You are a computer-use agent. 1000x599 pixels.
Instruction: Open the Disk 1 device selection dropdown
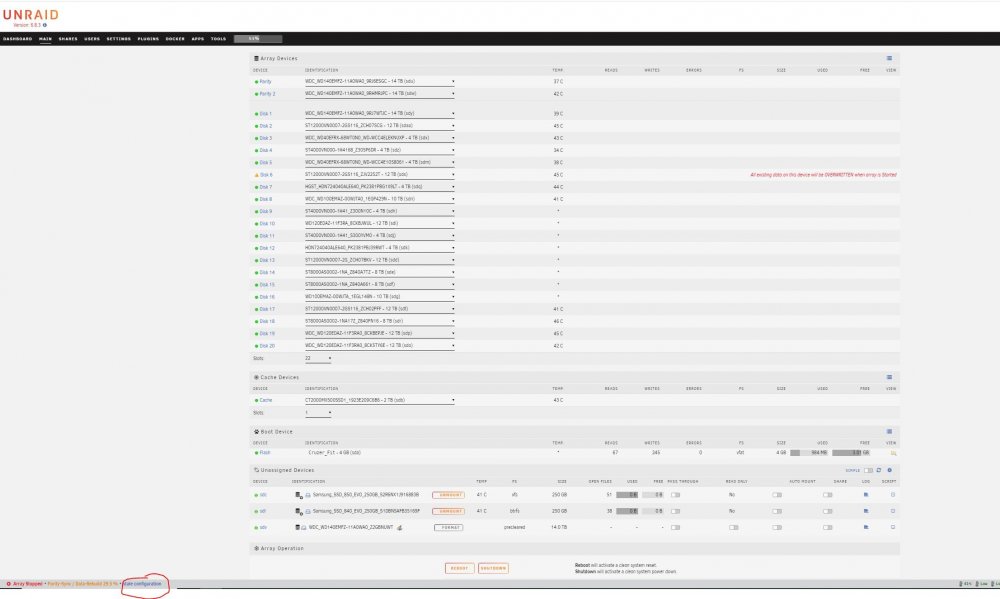click(379, 114)
